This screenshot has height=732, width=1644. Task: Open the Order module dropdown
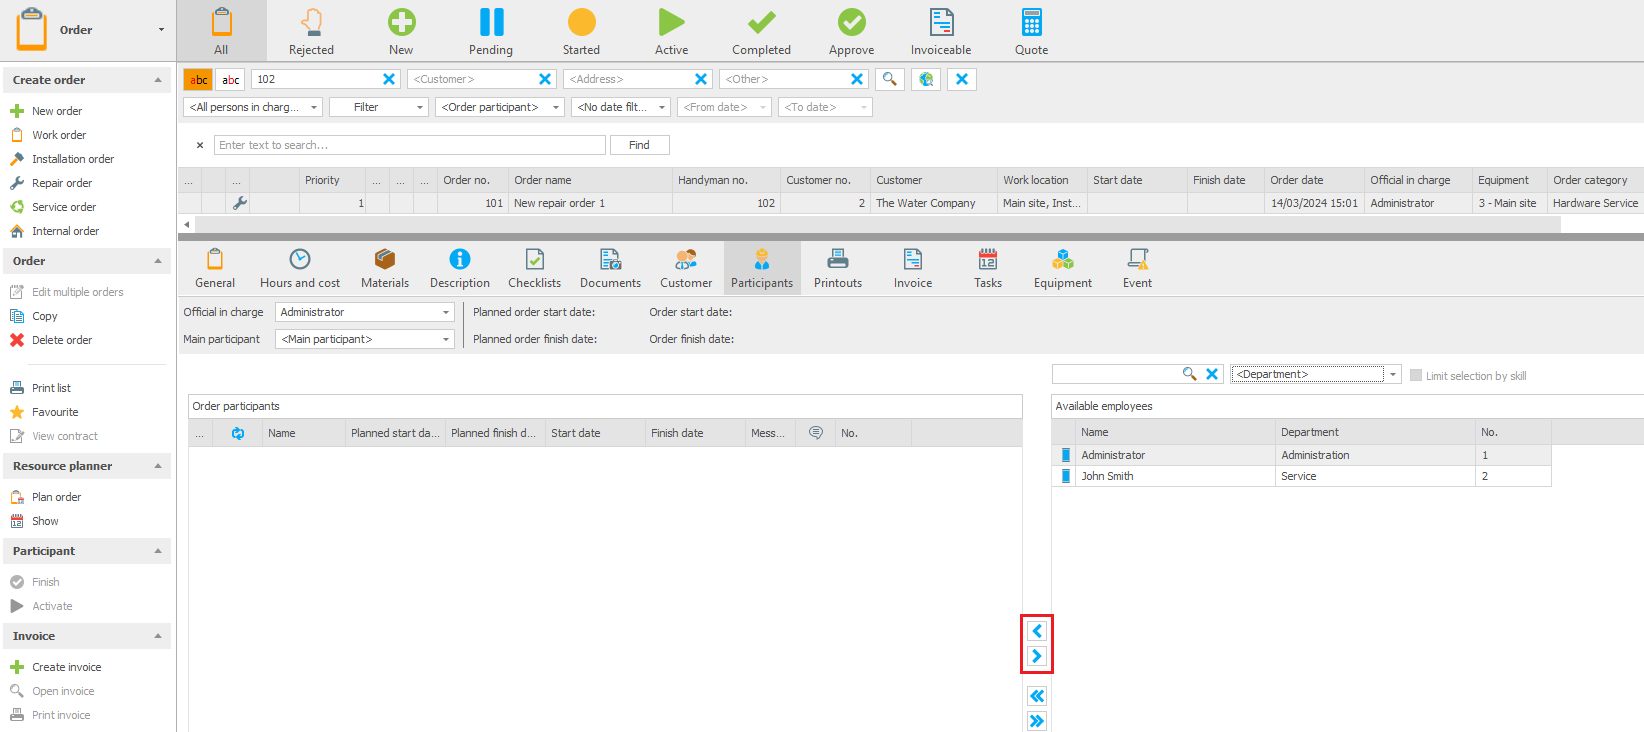162,30
